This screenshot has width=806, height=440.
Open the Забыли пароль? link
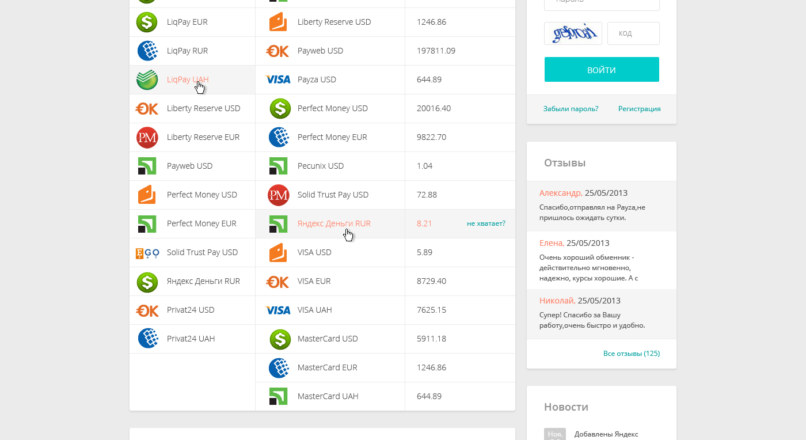tap(571, 109)
